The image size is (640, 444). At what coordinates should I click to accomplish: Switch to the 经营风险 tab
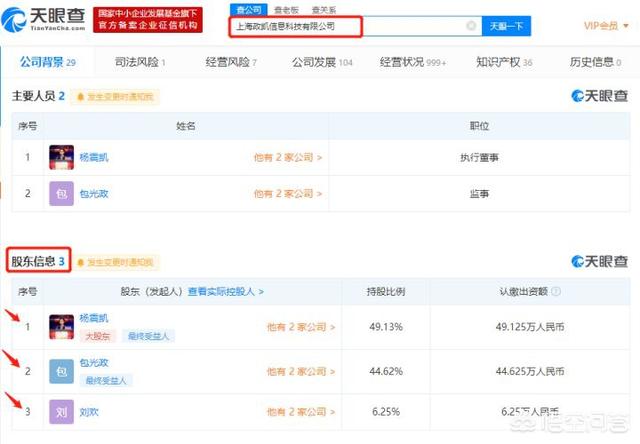(x=231, y=62)
